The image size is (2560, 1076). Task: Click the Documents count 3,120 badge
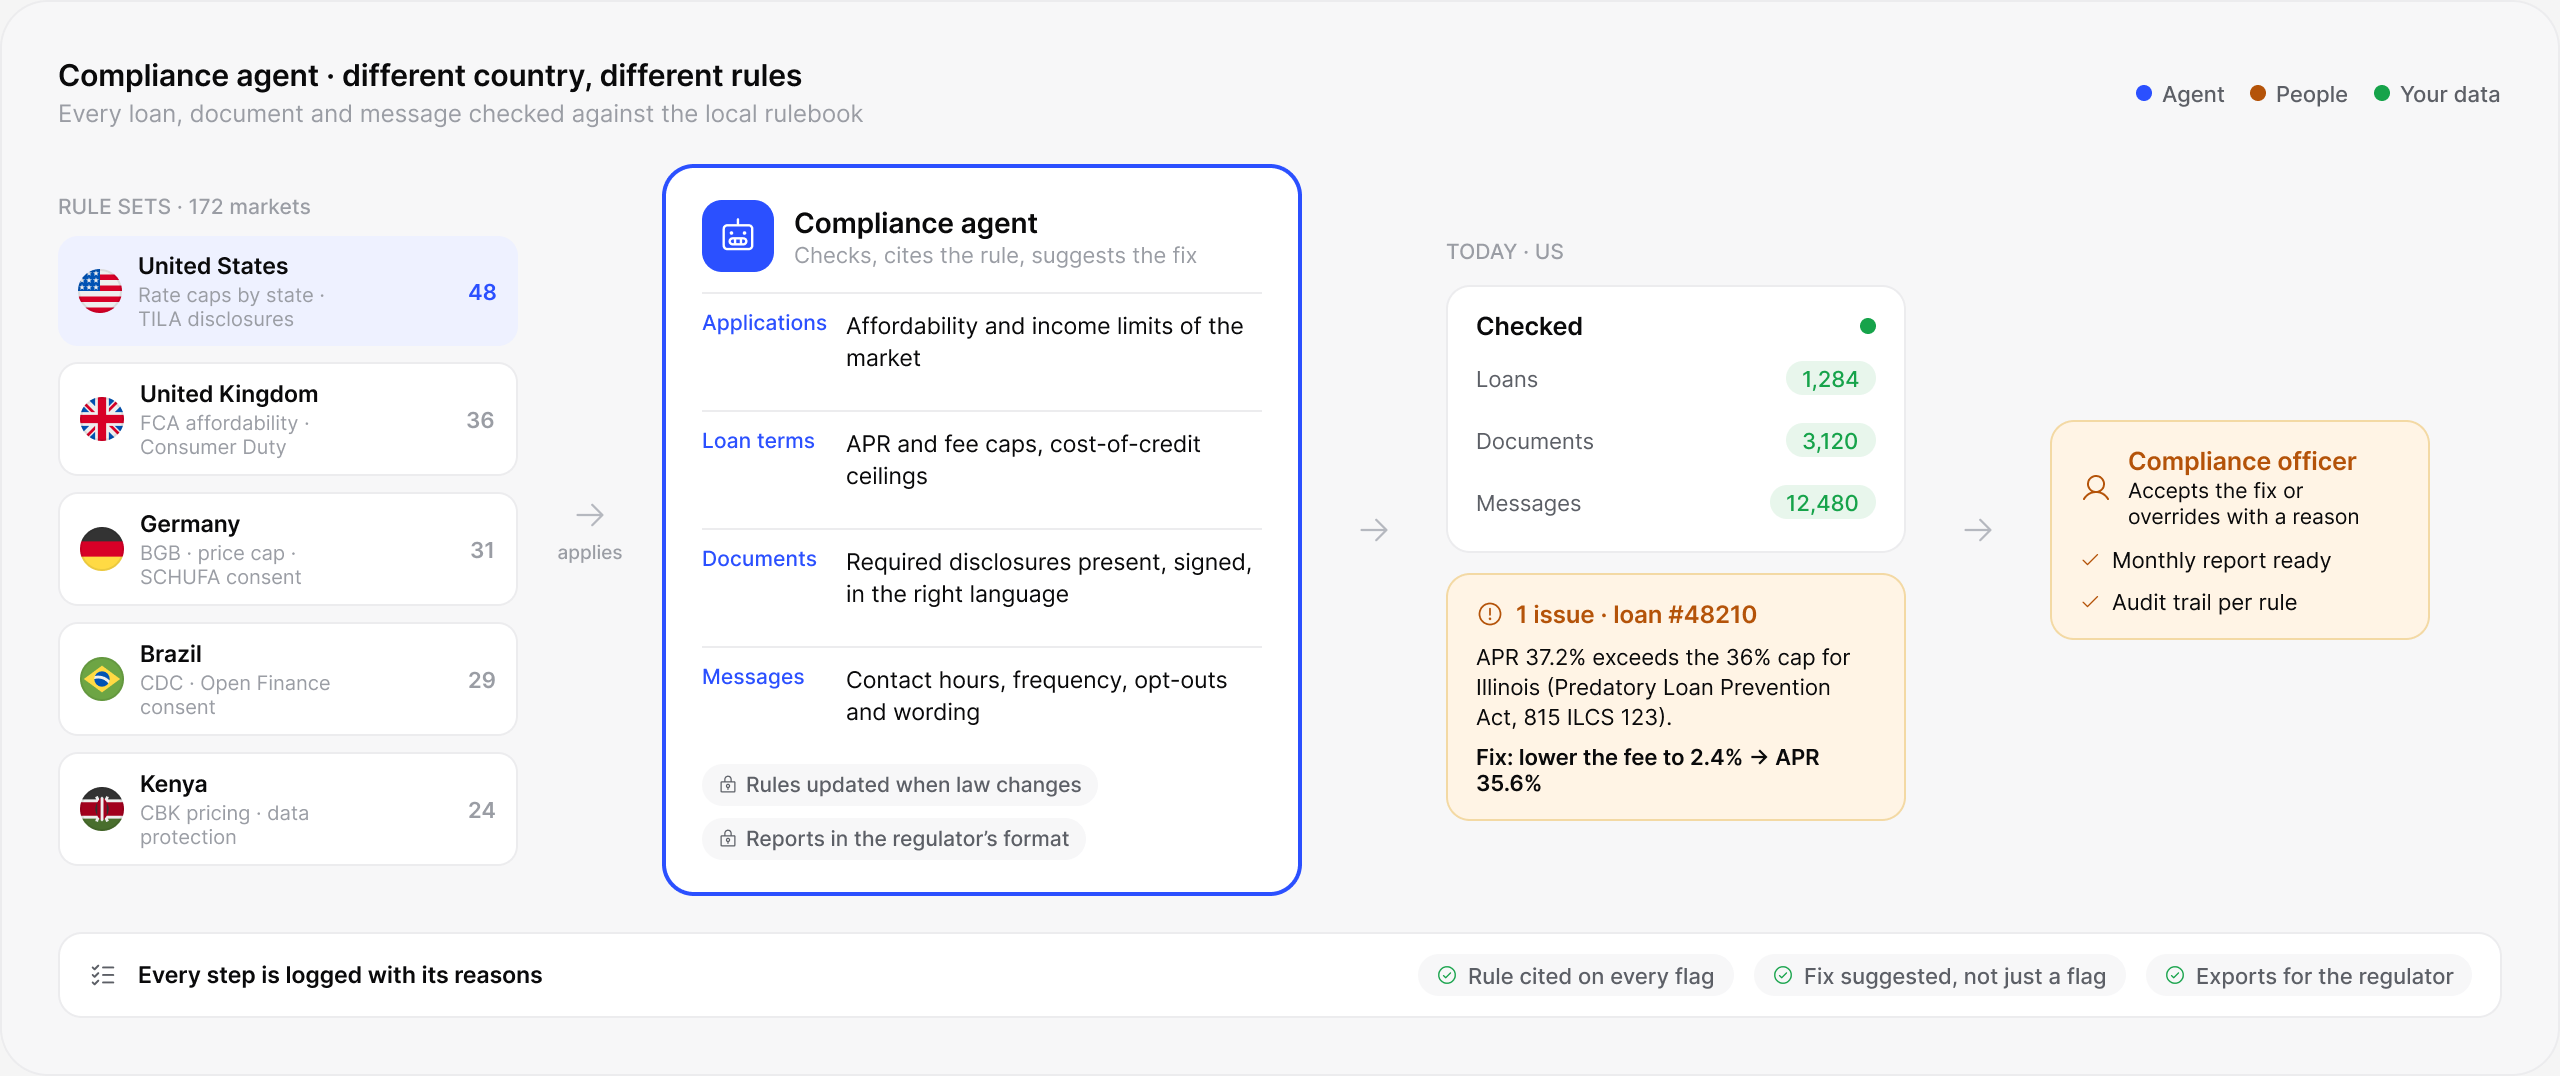[1830, 441]
